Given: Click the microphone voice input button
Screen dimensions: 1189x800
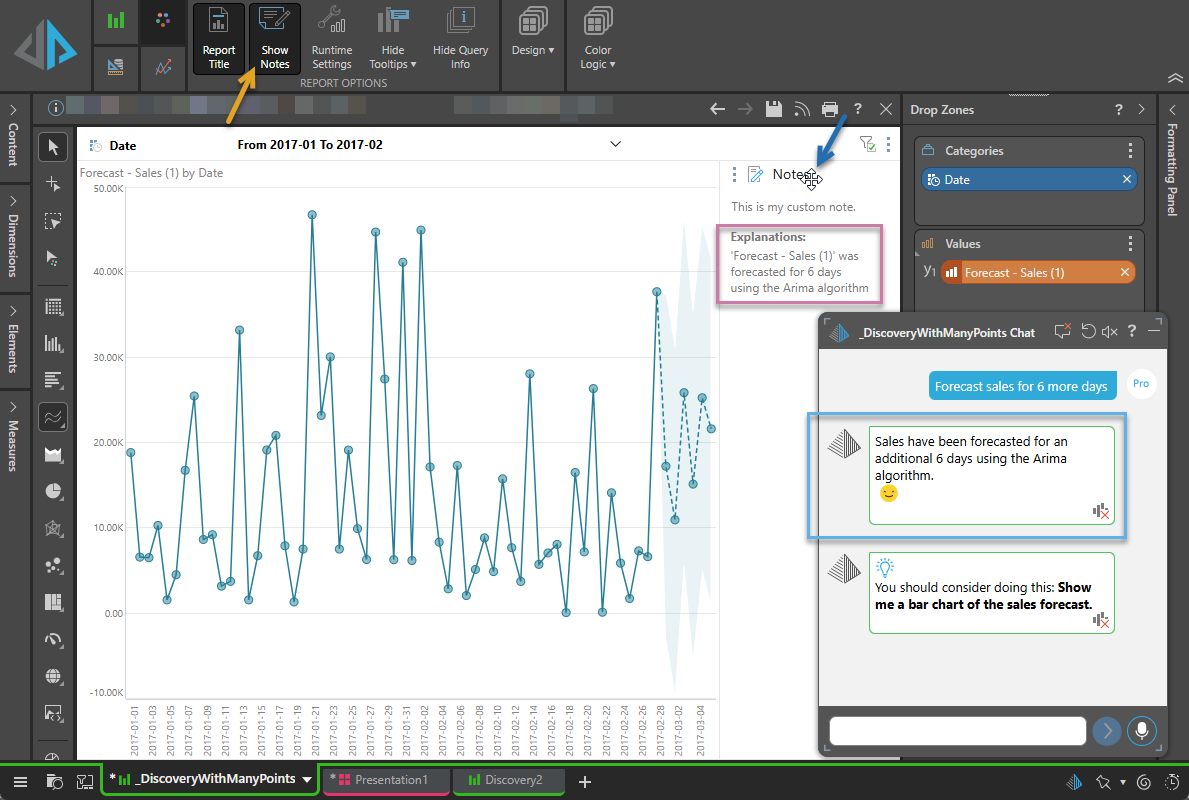Looking at the screenshot, I should (x=1140, y=731).
